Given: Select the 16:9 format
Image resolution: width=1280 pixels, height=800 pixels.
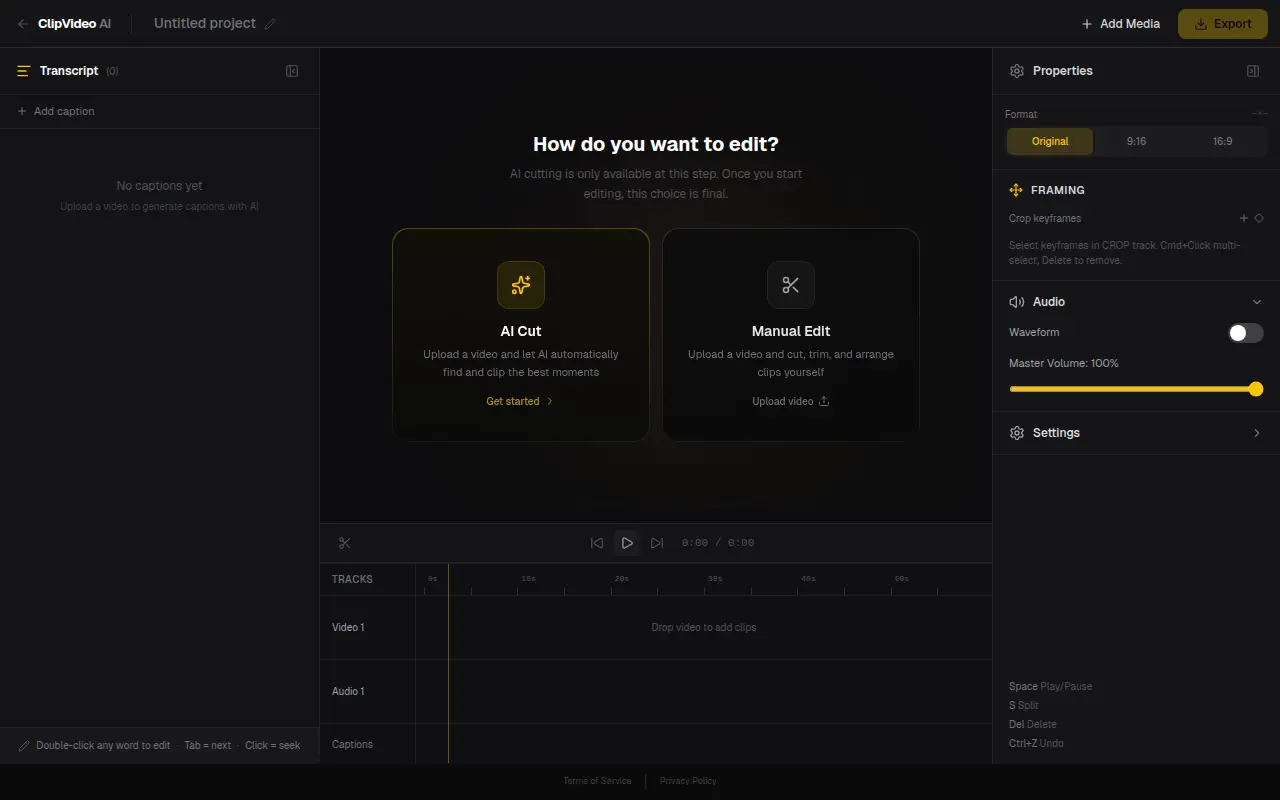Looking at the screenshot, I should tap(1223, 141).
